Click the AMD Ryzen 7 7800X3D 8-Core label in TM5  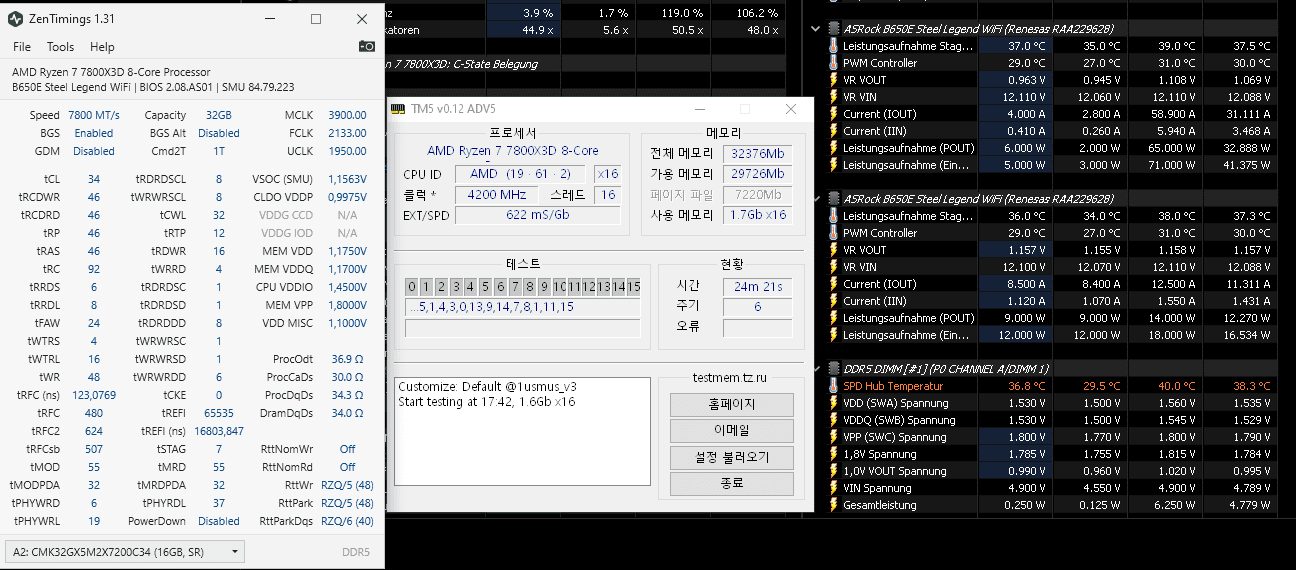pyautogui.click(x=513, y=151)
